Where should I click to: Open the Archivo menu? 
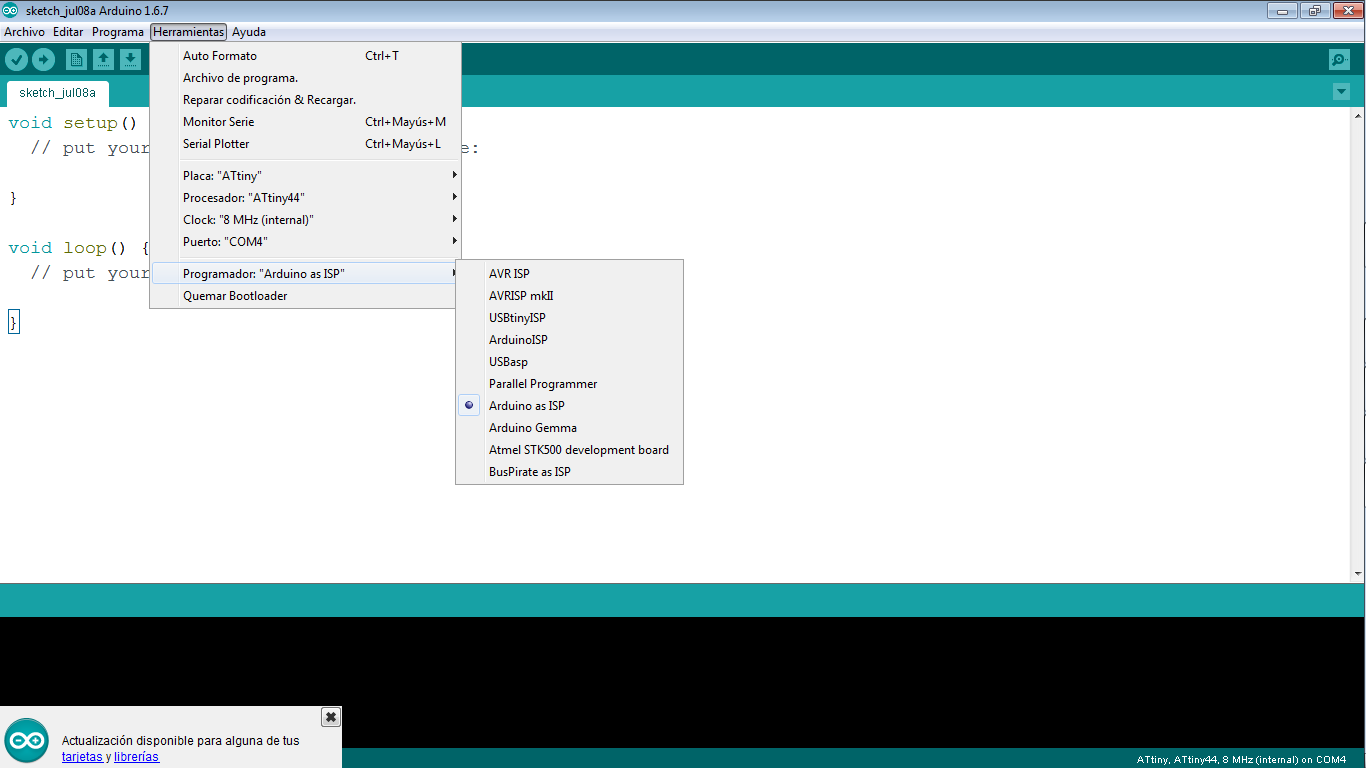coord(24,32)
